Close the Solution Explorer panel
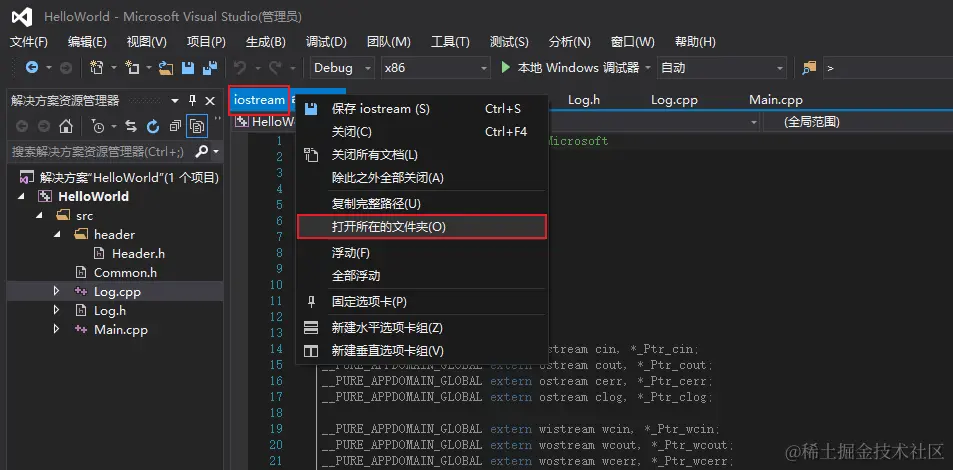This screenshot has height=470, width=953. pos(210,100)
